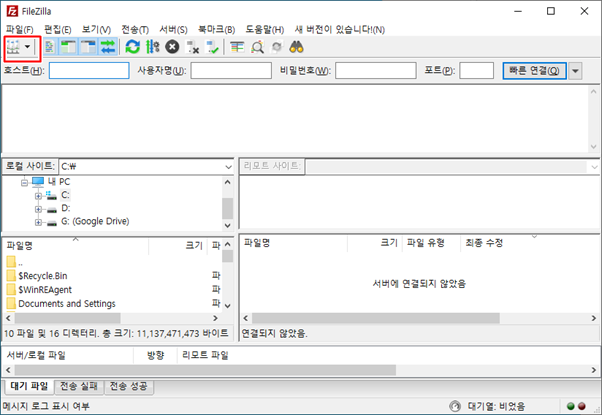
Task: Click the binoculars file search icon
Action: tap(296, 47)
